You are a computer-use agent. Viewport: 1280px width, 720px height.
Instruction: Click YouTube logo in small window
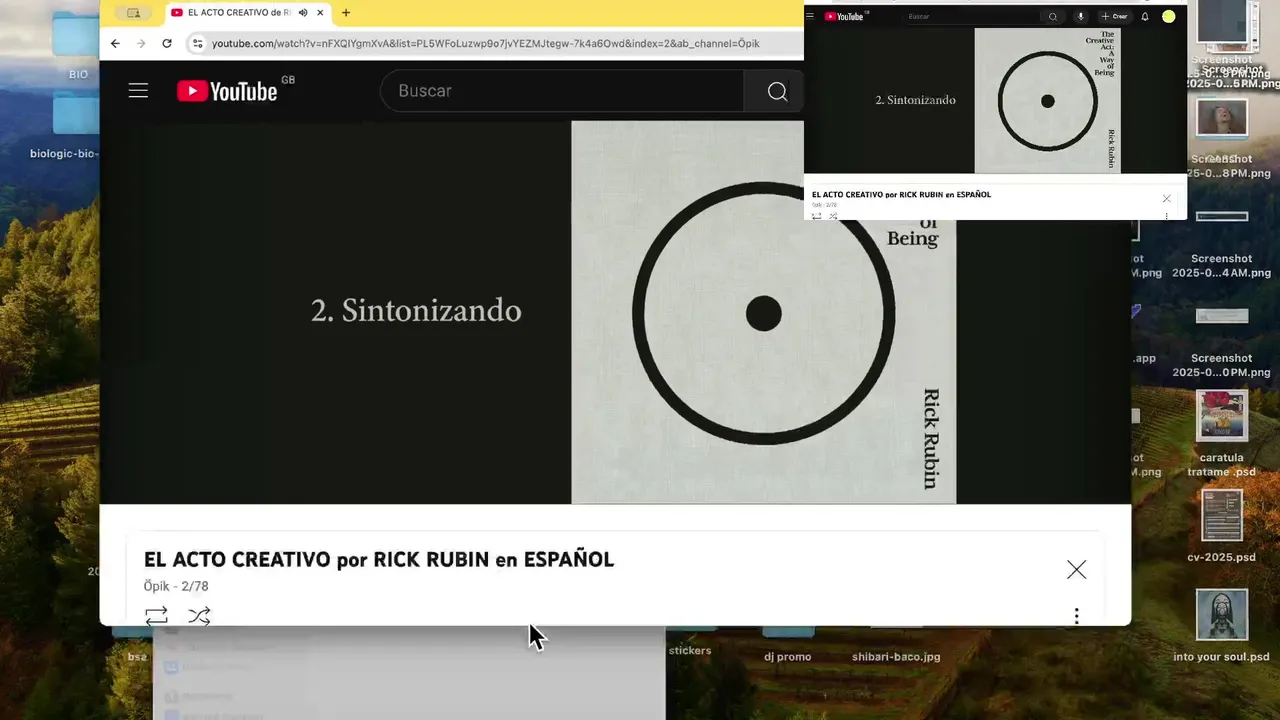click(x=846, y=16)
